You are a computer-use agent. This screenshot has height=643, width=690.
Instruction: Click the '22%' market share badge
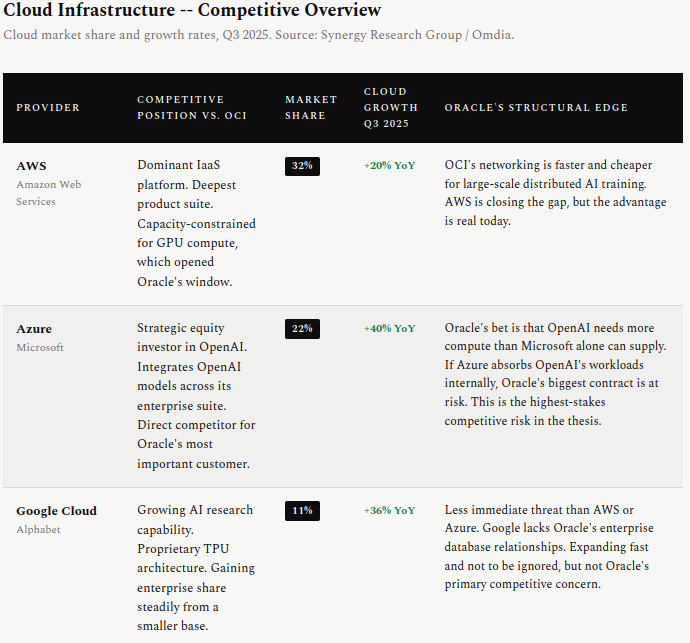click(x=302, y=329)
